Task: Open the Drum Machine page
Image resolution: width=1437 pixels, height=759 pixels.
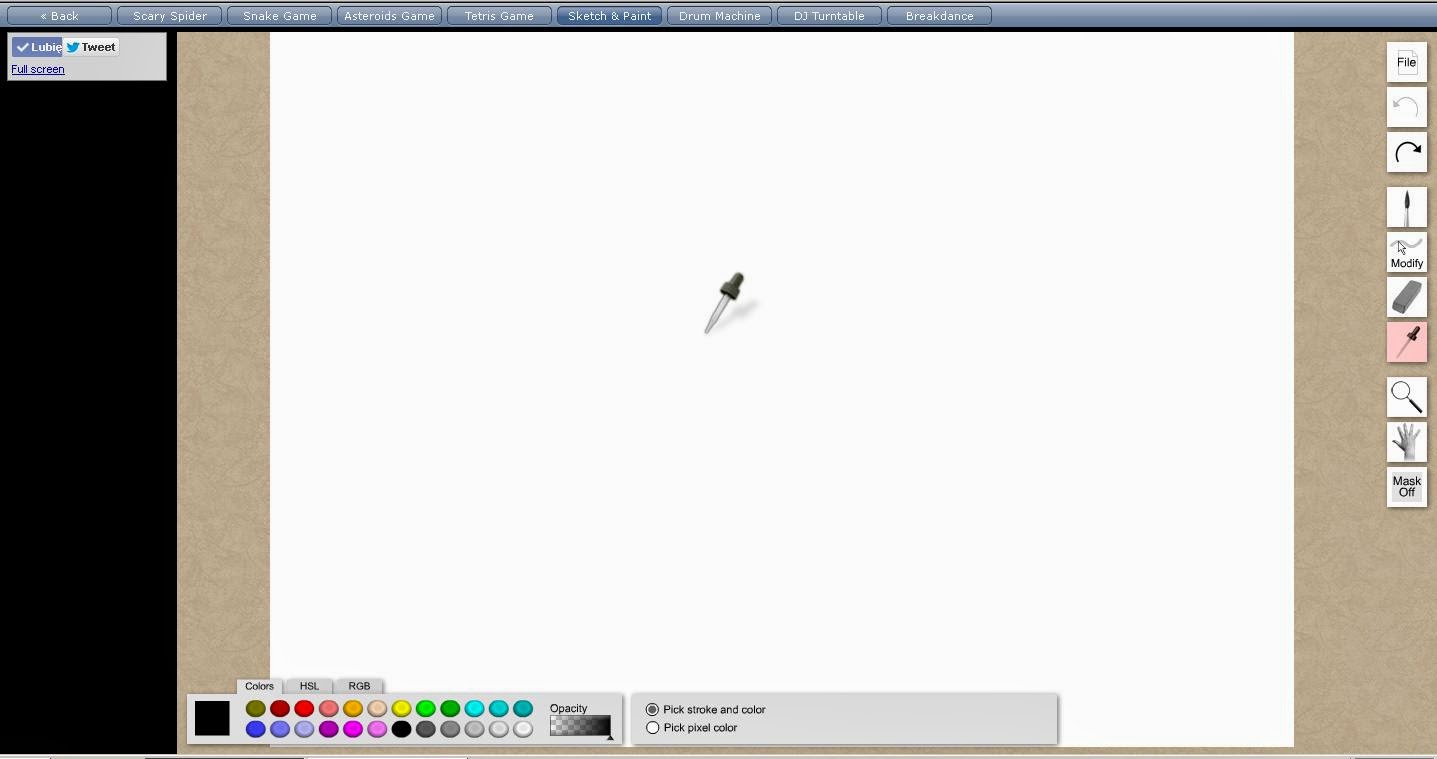Action: point(718,15)
